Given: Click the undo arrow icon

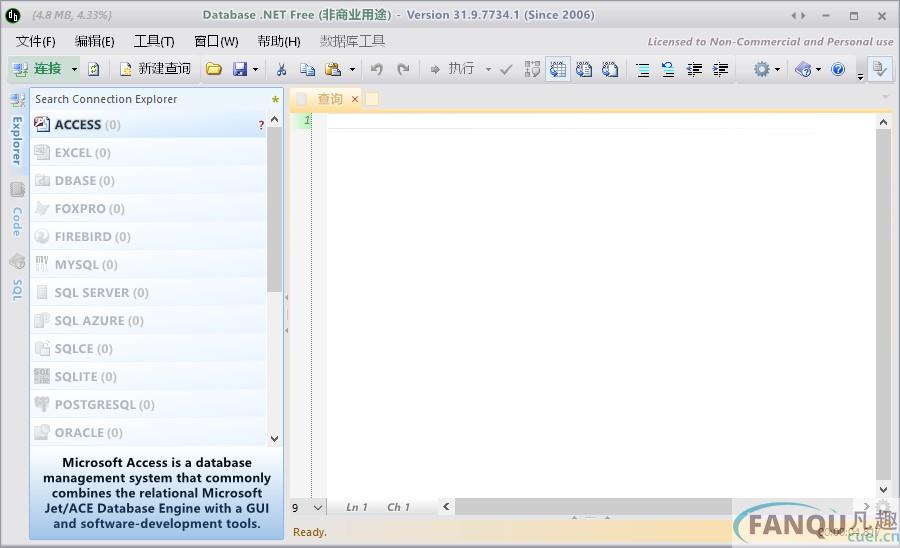Looking at the screenshot, I should point(377,69).
